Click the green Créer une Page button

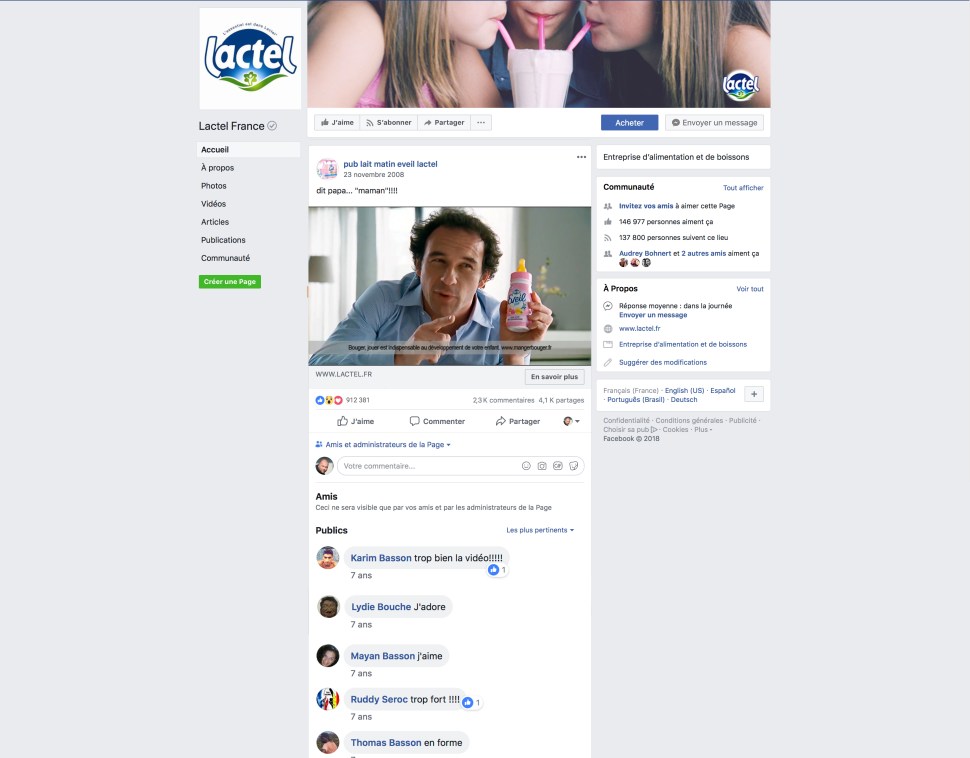tap(230, 282)
